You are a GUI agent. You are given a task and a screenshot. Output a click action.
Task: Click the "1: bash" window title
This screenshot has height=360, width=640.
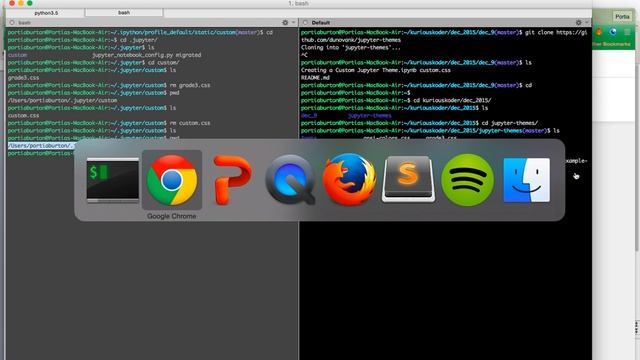pos(298,3)
